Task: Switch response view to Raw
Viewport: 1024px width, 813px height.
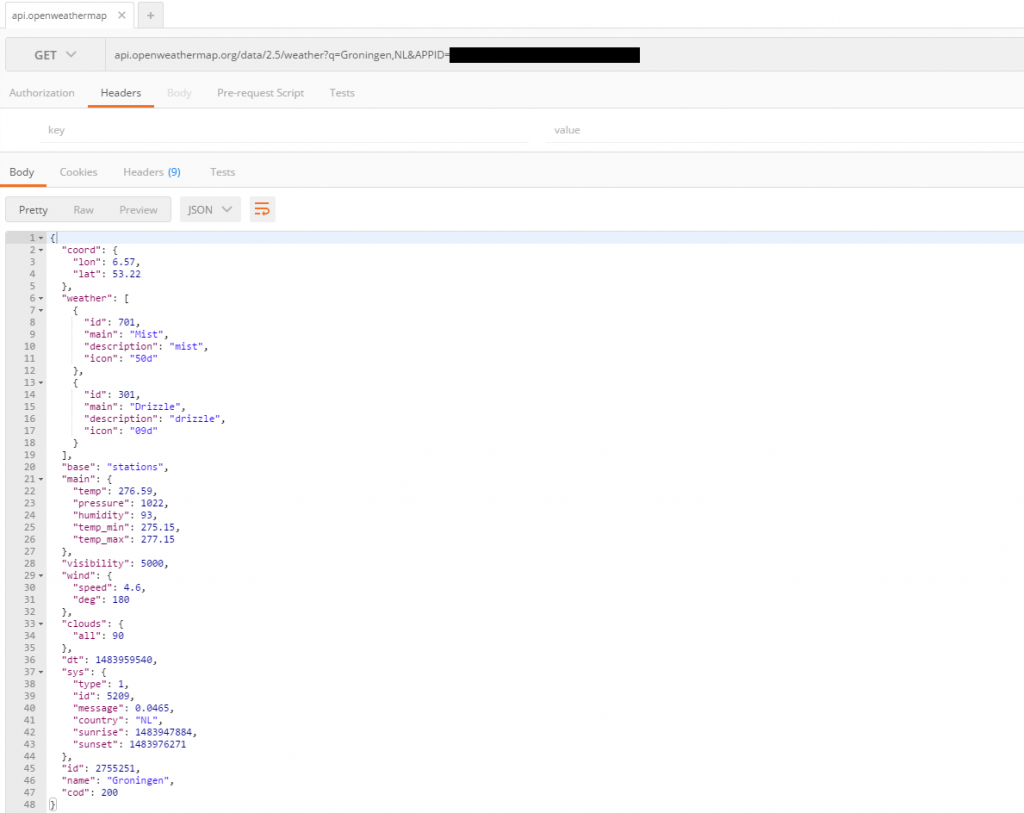Action: 83,209
